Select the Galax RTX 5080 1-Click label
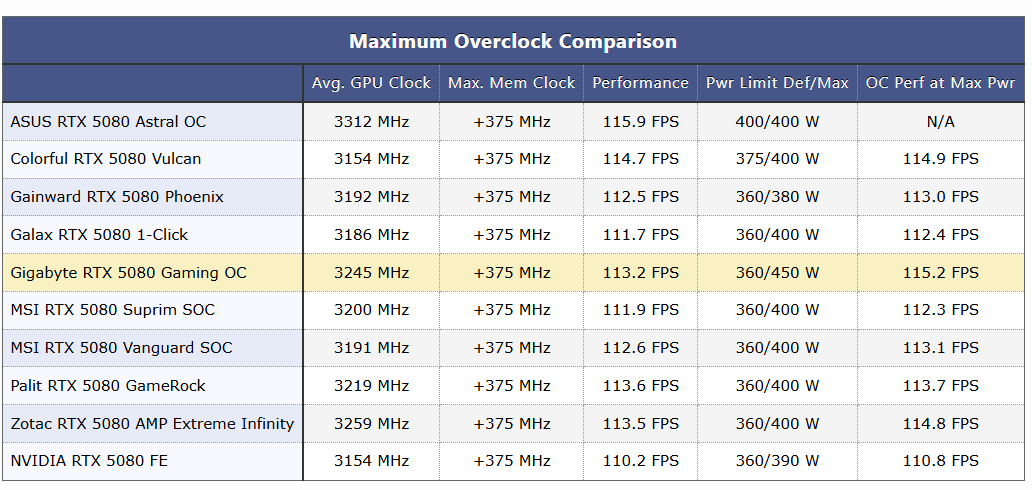This screenshot has height=490, width=1032. [99, 234]
